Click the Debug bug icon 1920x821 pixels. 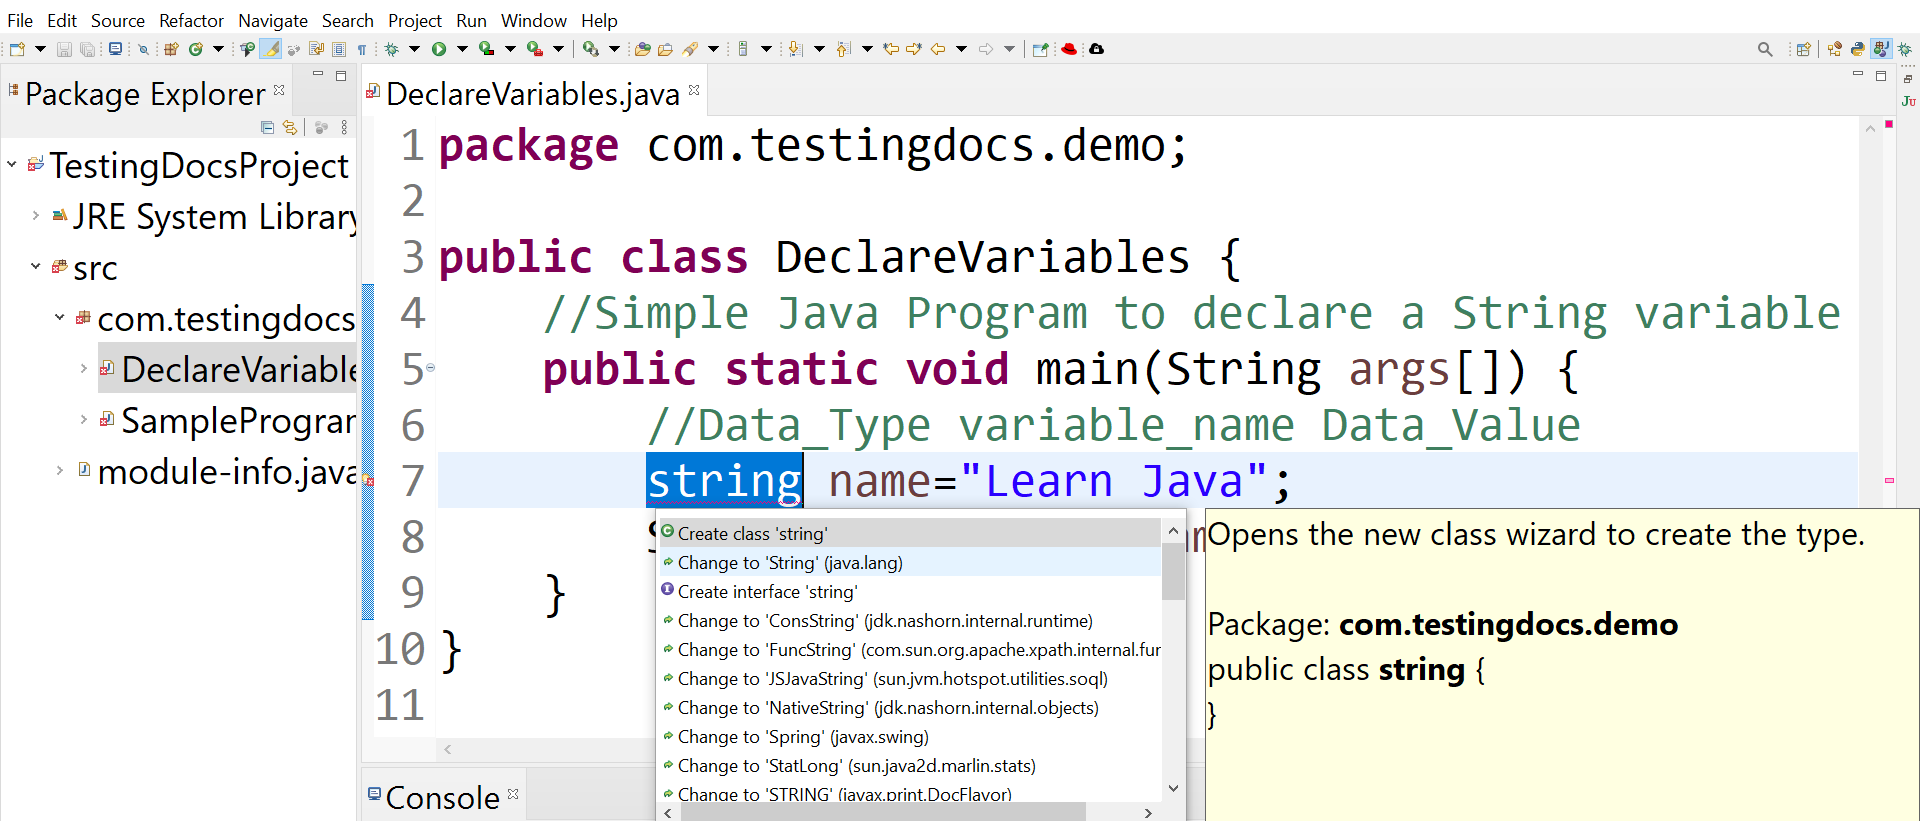click(391, 49)
